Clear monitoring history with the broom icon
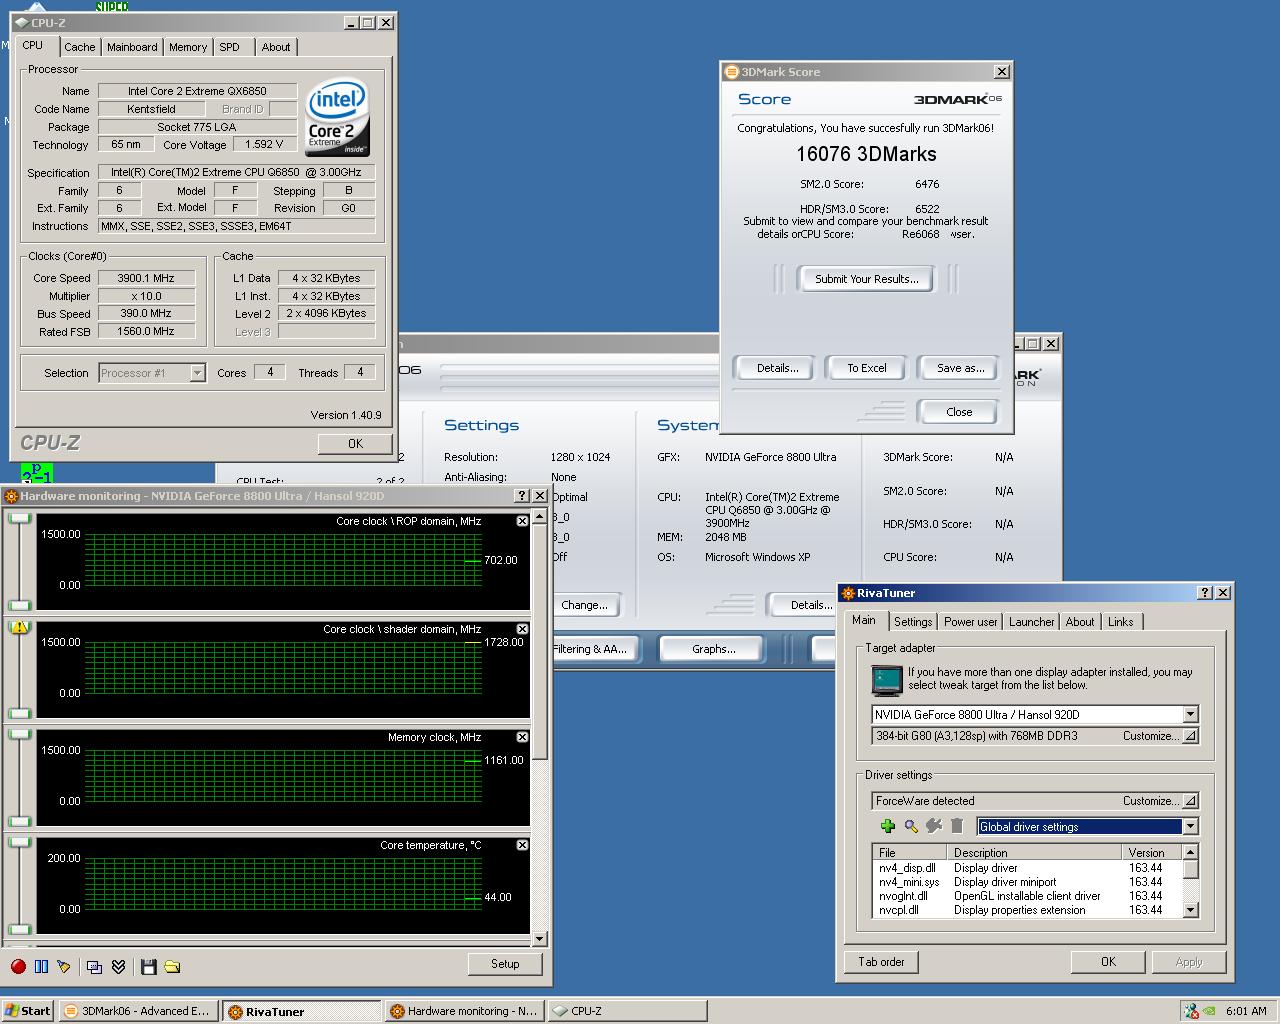The image size is (1280, 1024). pyautogui.click(x=64, y=966)
